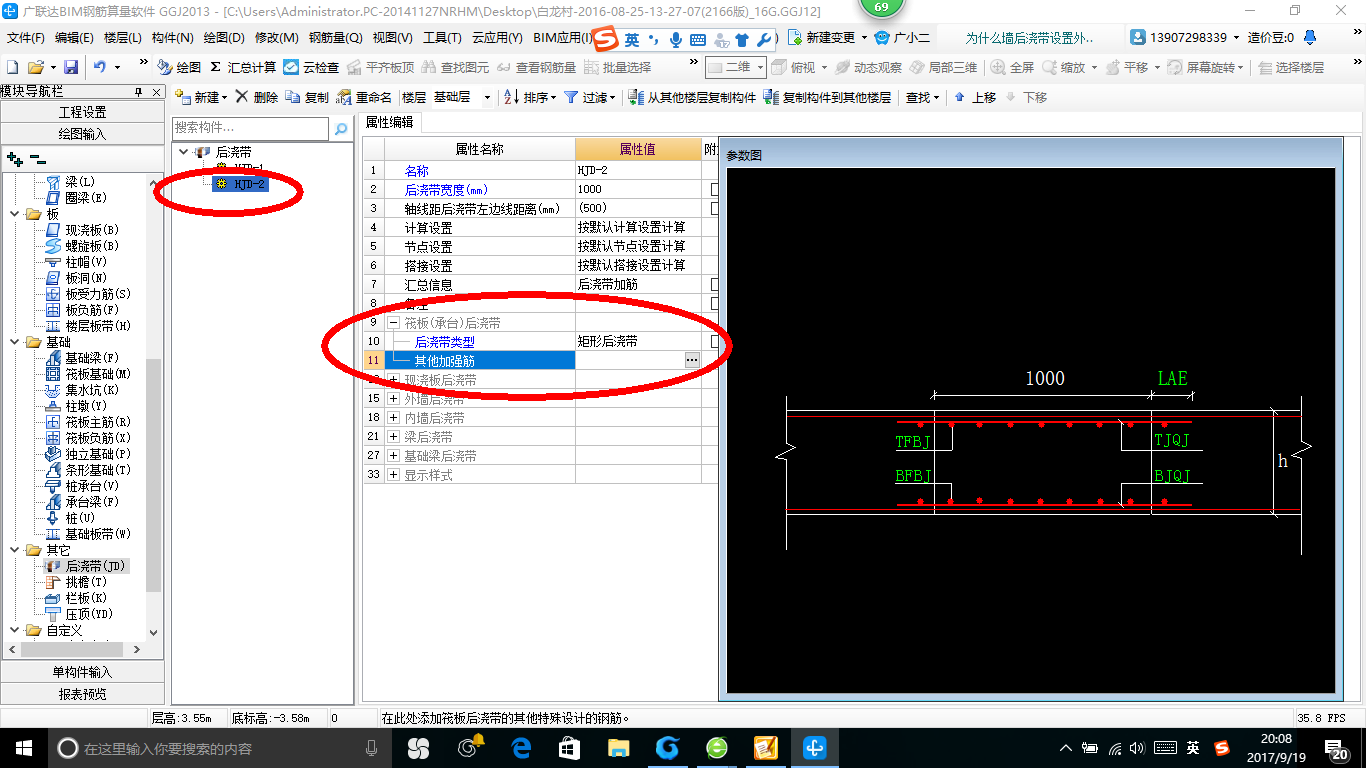The width and height of the screenshot is (1366, 768).
Task: Open the 过滤 filter dropdown
Action: 590,97
